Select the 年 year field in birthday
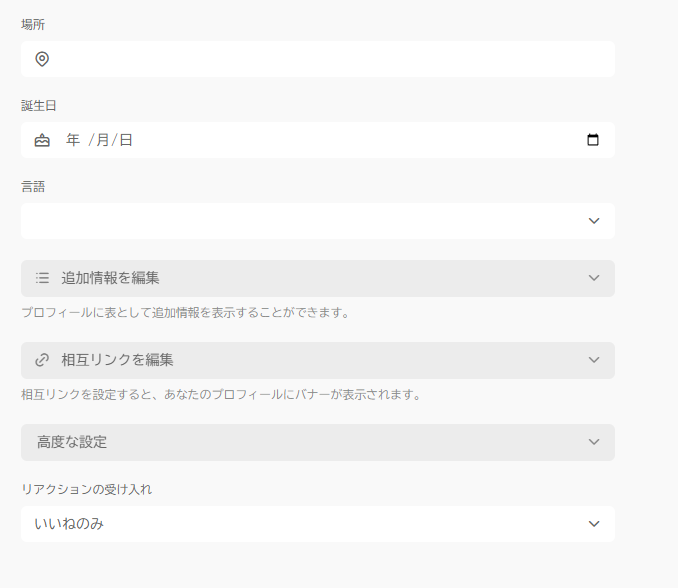678x588 pixels. 73,140
